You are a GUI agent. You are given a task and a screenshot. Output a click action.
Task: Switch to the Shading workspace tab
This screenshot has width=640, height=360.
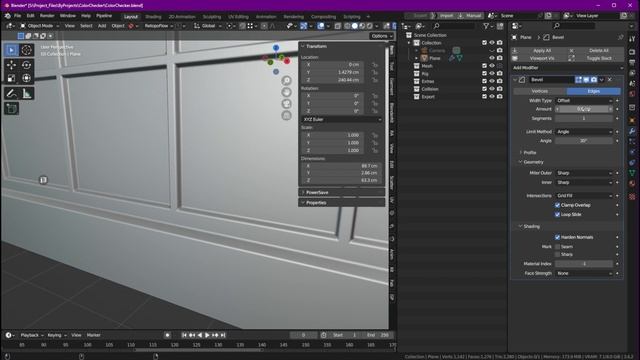point(153,17)
